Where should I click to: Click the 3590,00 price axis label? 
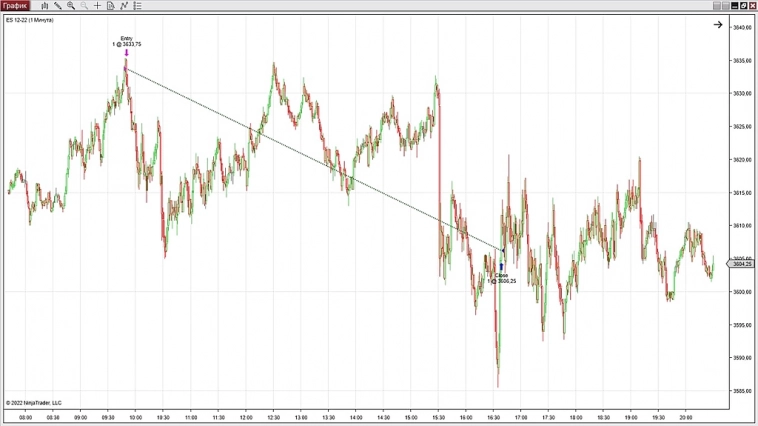(742, 358)
